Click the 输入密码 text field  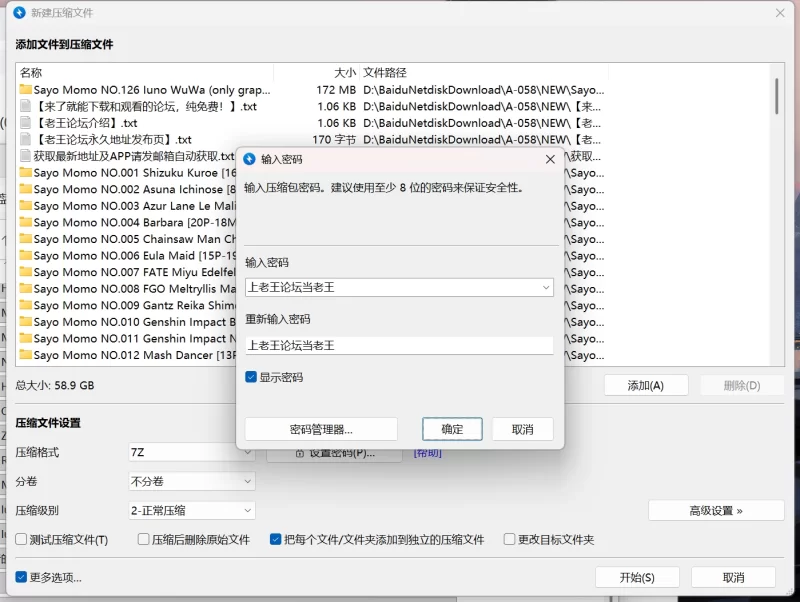(x=399, y=288)
